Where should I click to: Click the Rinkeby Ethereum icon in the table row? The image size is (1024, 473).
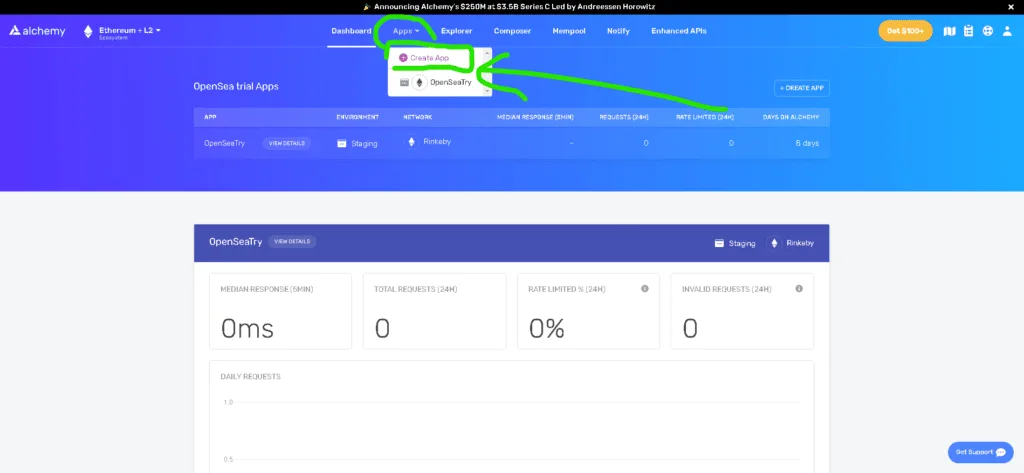point(411,142)
